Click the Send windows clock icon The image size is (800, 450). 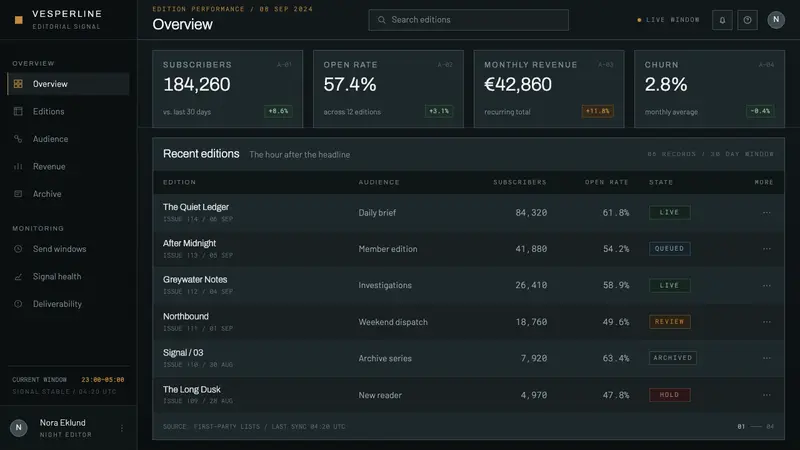click(18, 249)
